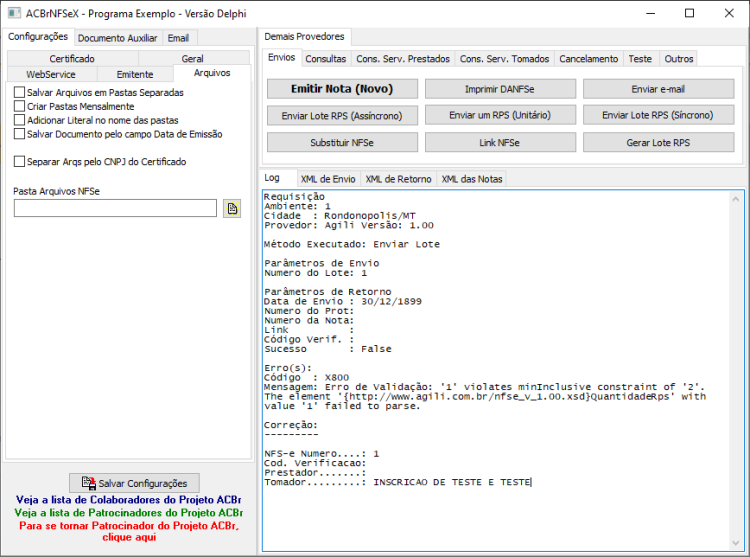Viewport: 750px width, 557px height.
Task: Click the folder browse icon for Pasta Arquivos NFSe
Action: (232, 208)
